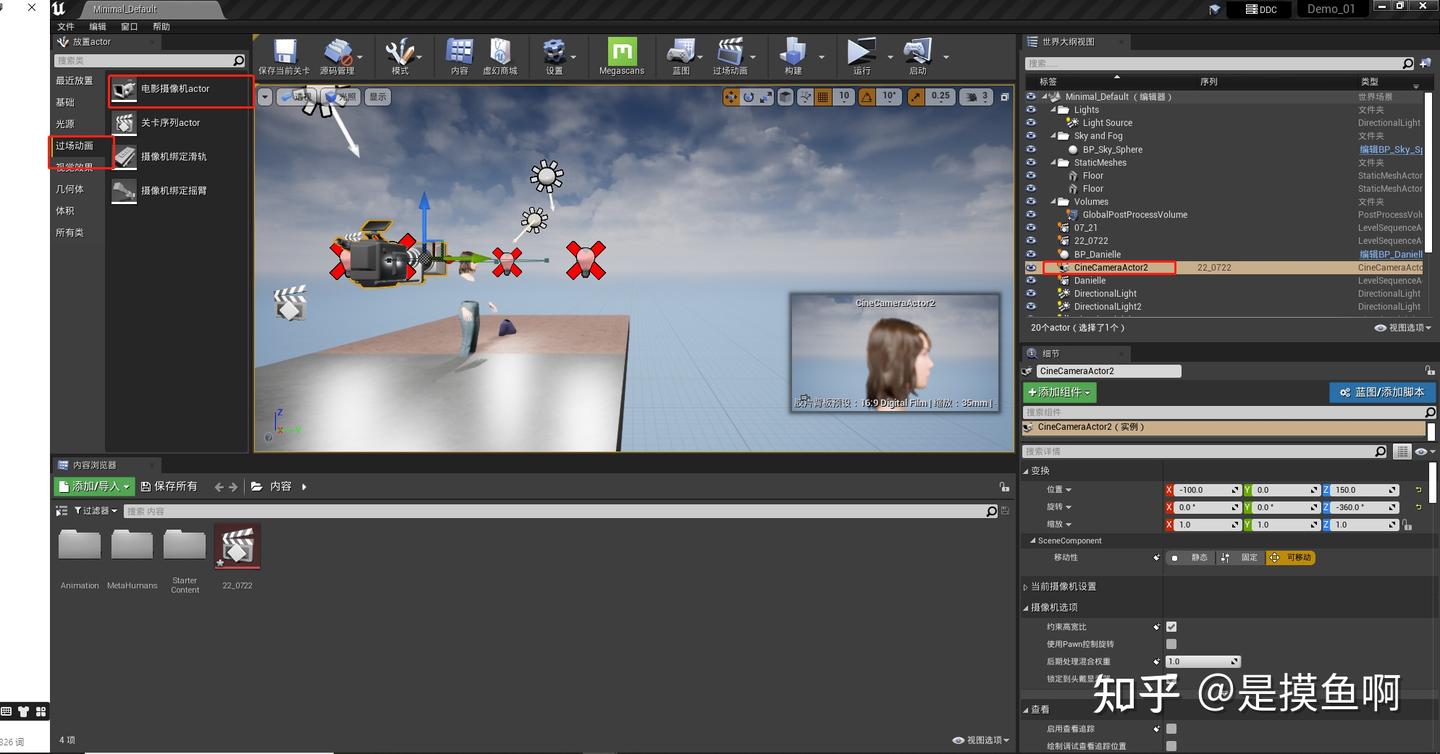Open the 添加组件 dropdown
The height and width of the screenshot is (754, 1440).
click(x=1059, y=392)
